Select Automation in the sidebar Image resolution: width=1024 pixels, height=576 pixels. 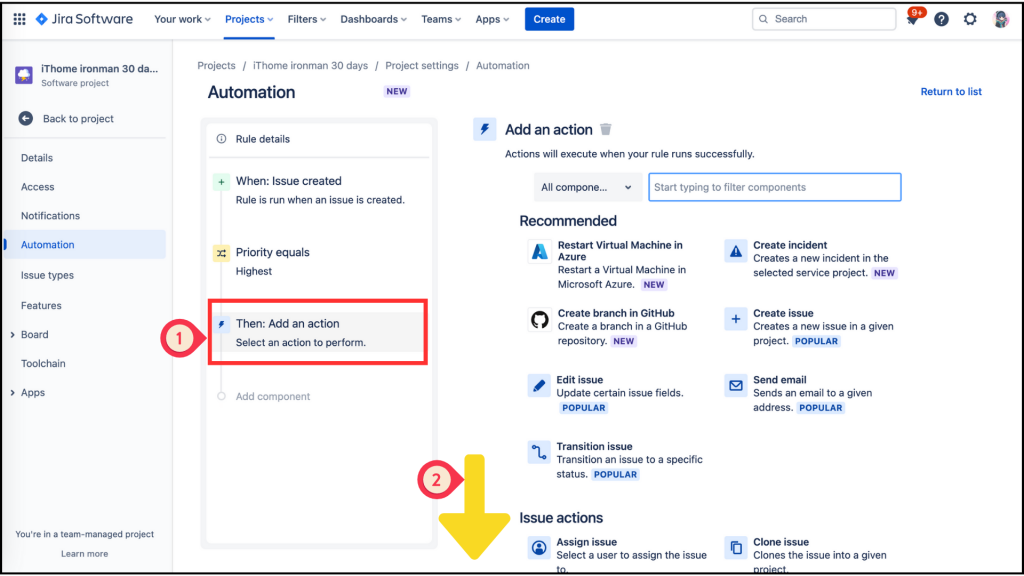[85, 245]
